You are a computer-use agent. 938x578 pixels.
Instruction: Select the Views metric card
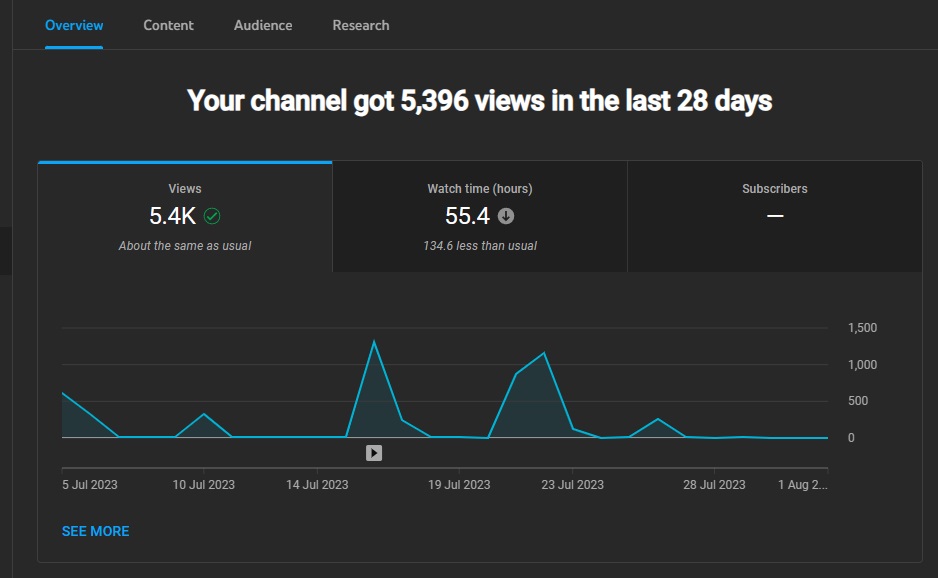click(185, 217)
